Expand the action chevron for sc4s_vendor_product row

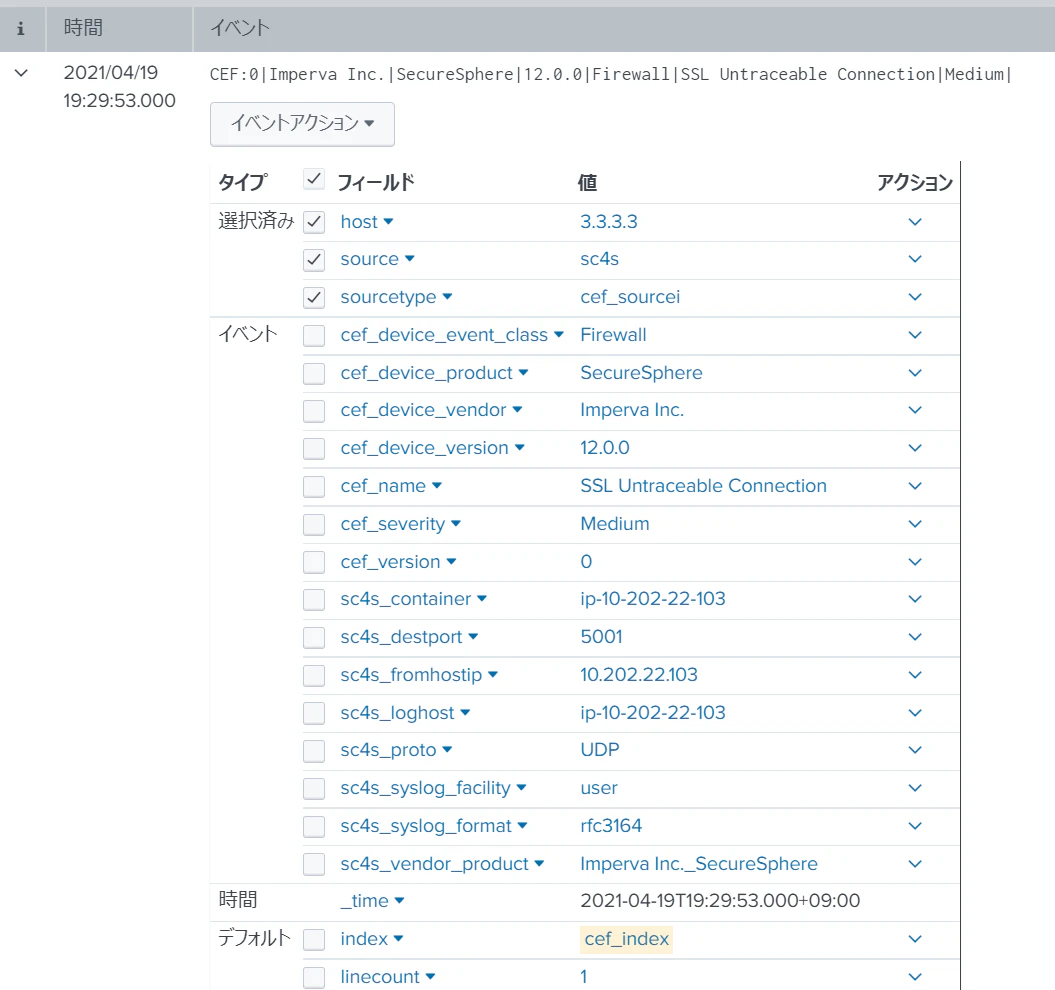915,863
